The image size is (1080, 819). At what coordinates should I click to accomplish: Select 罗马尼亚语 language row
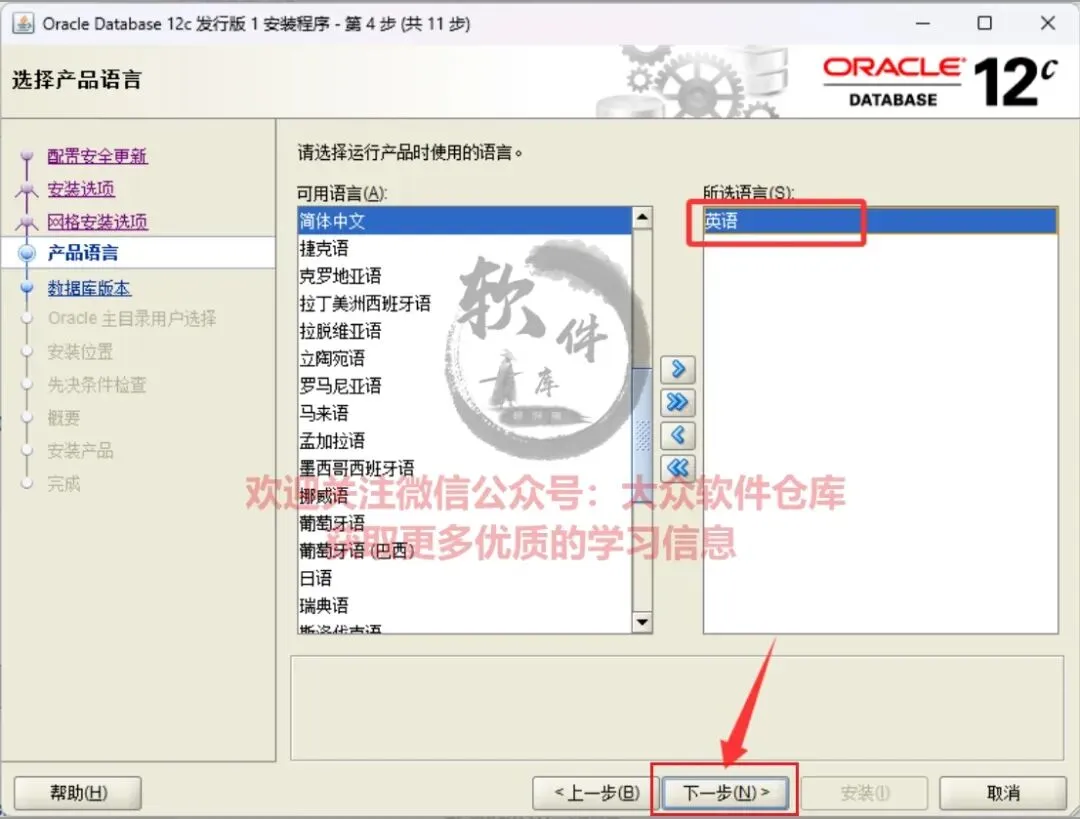(x=465, y=386)
